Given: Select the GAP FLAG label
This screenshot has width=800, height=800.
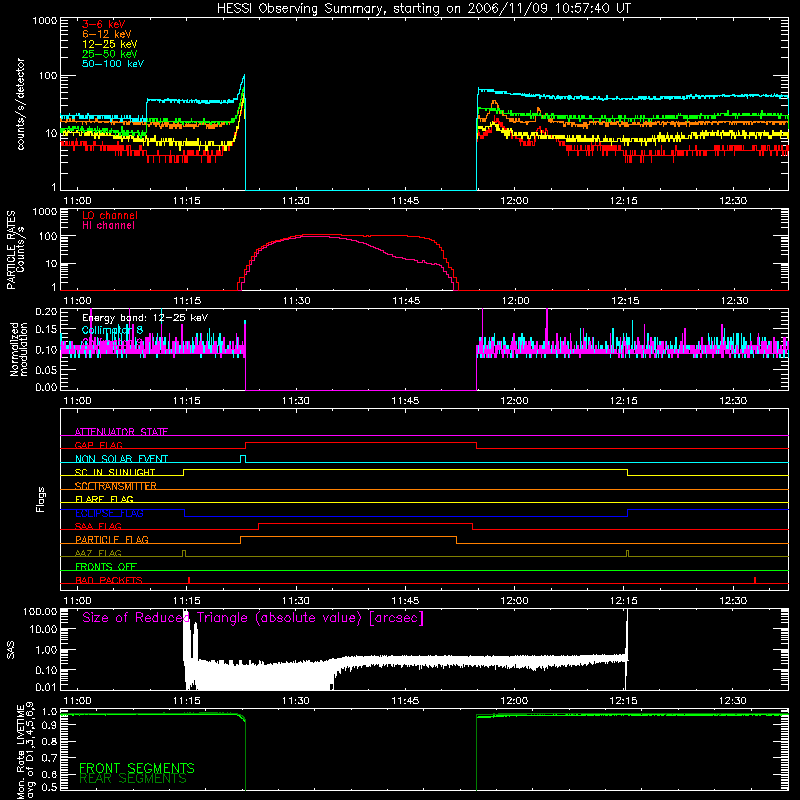Looking at the screenshot, I should [x=98, y=445].
